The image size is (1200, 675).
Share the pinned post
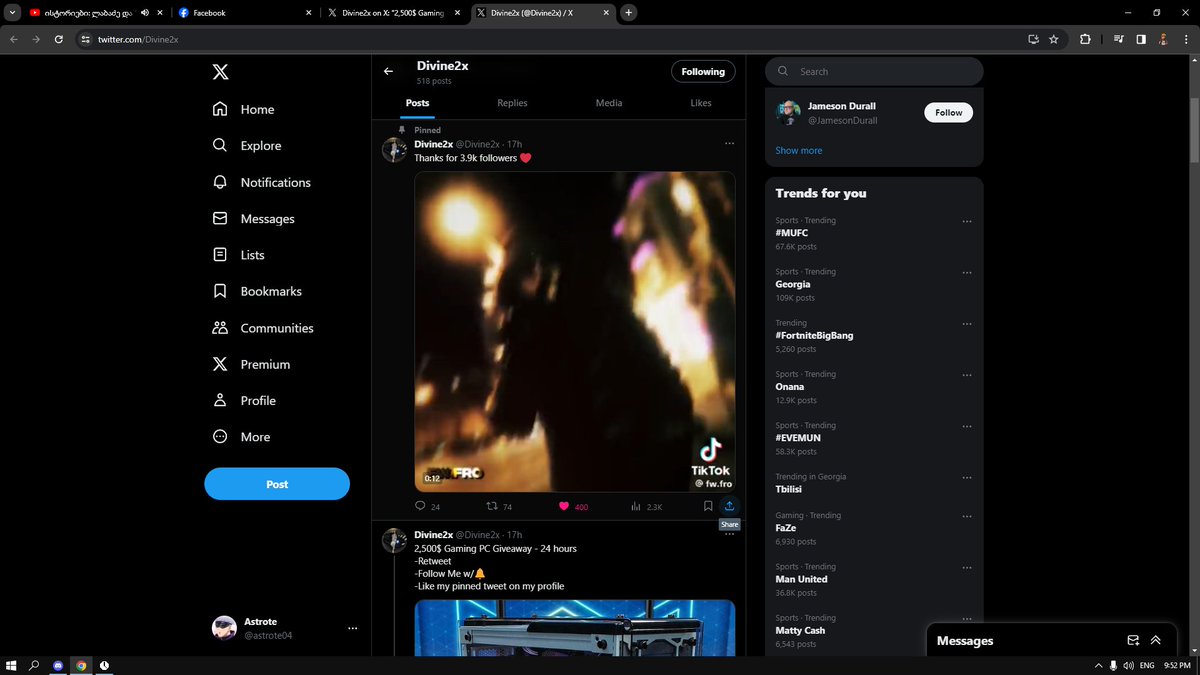coord(729,506)
